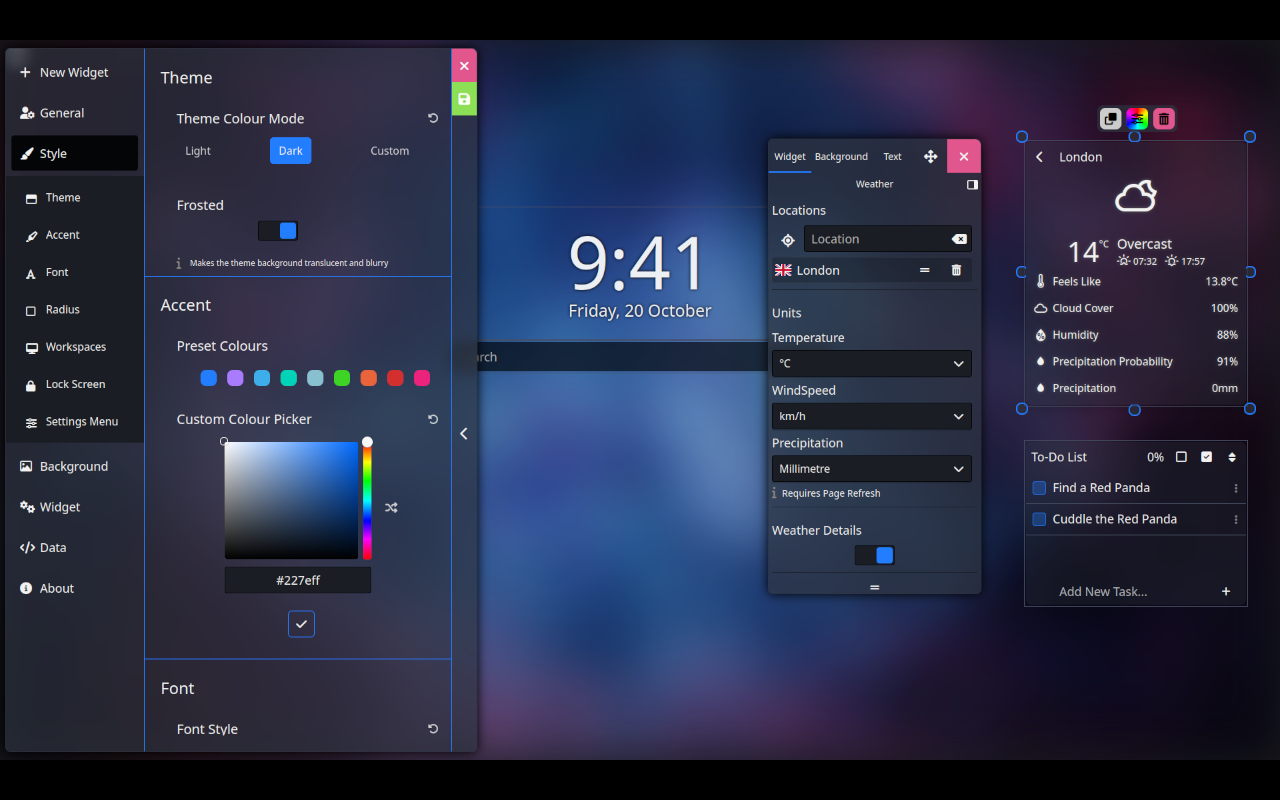Disable the Weather Details toggle
The height and width of the screenshot is (800, 1280).
click(x=874, y=553)
